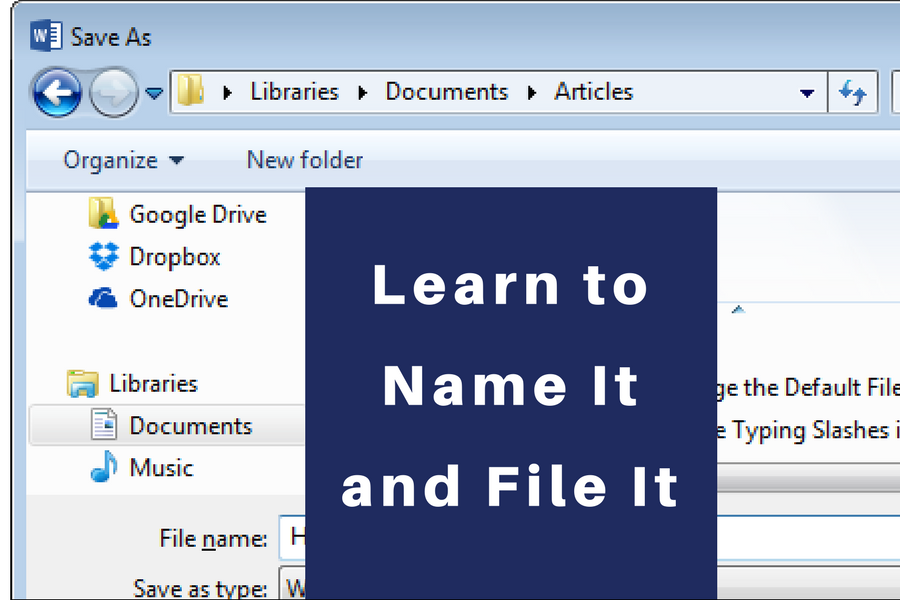Open the recent locations dropdown arrow
The image size is (900, 600).
[154, 92]
